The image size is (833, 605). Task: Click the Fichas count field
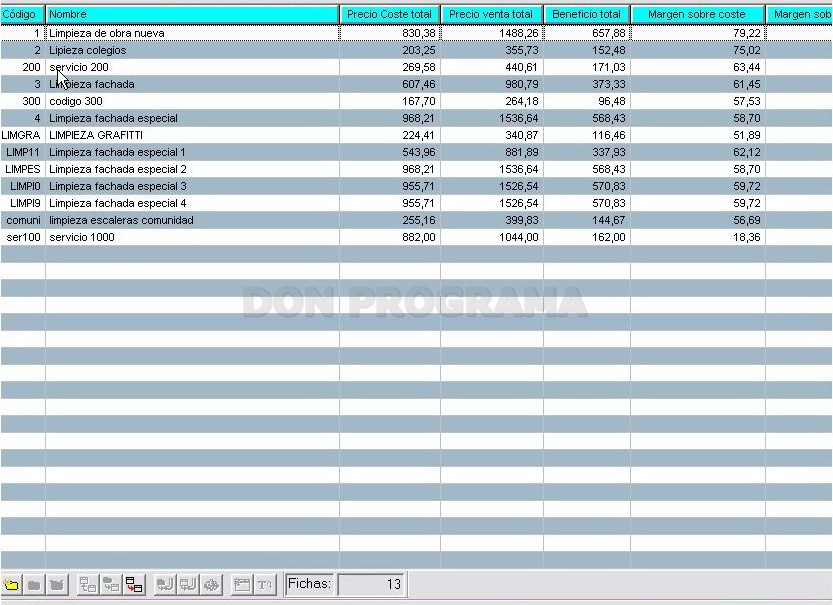371,584
